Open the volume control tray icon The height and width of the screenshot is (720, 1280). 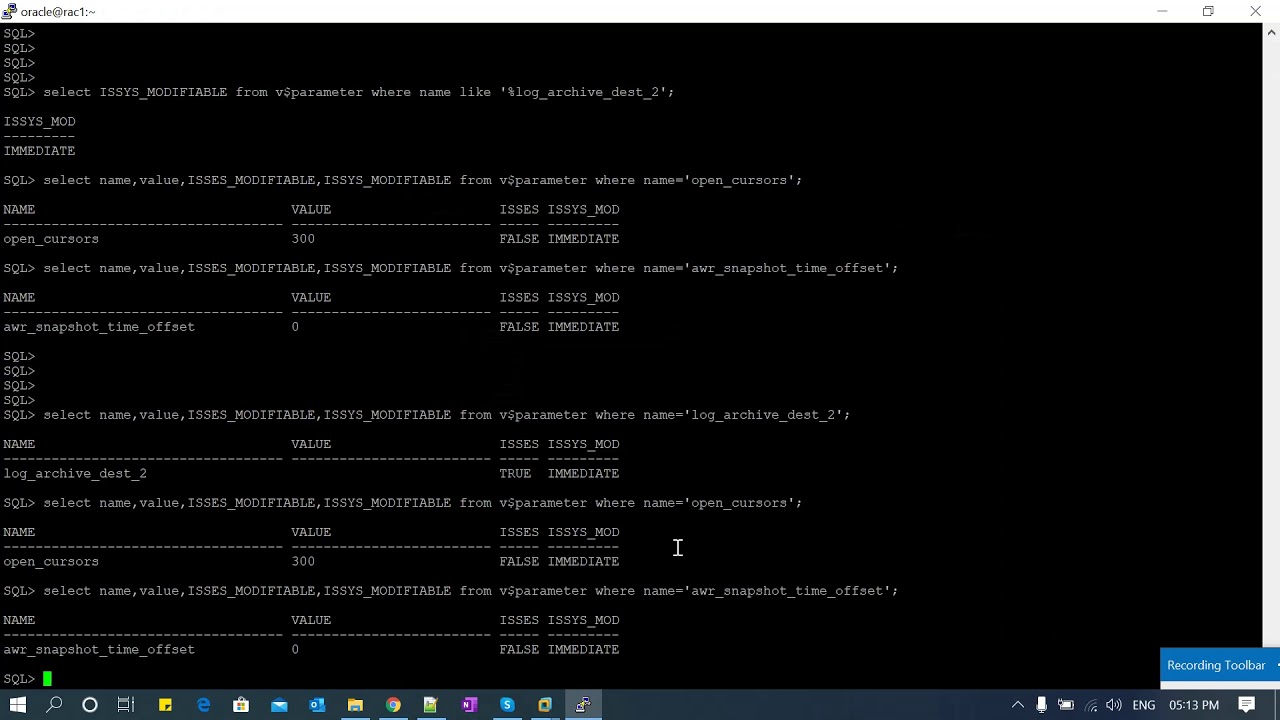[1114, 705]
